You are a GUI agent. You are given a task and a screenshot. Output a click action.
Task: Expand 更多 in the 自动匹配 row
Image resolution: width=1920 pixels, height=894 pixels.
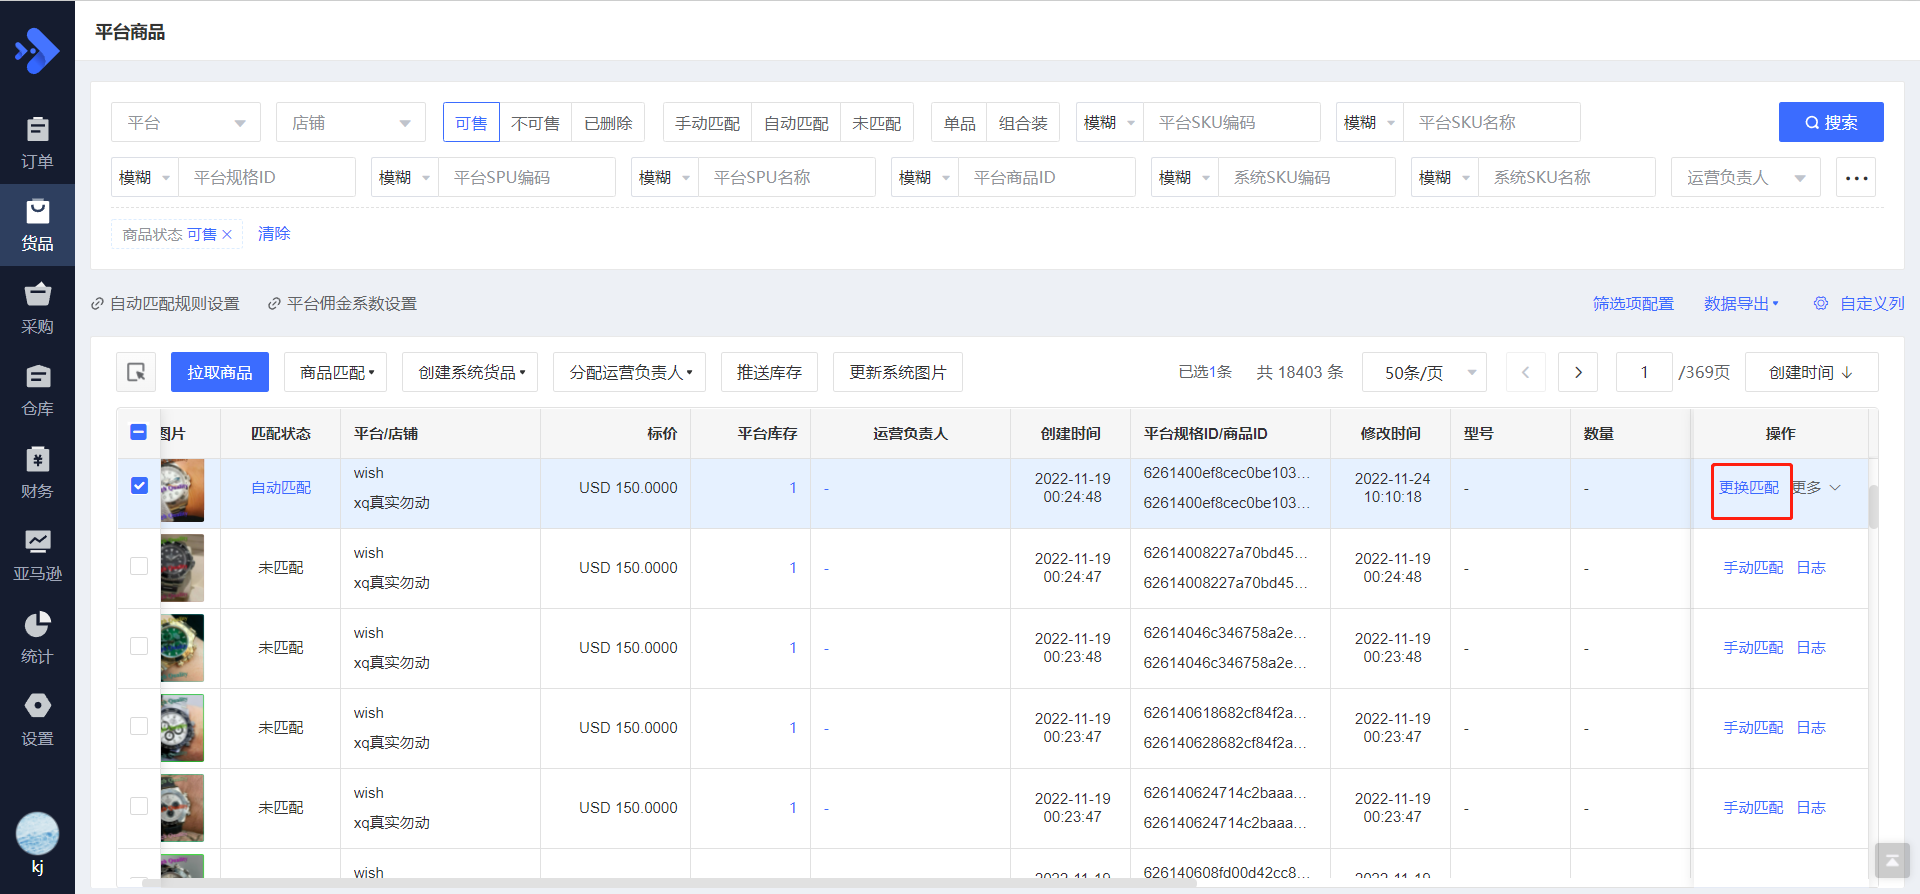tap(1817, 487)
